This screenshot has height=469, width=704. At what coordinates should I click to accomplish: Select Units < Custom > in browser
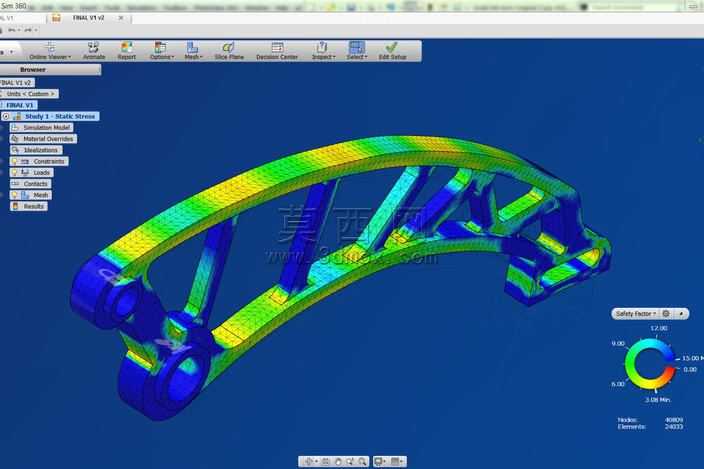point(30,94)
